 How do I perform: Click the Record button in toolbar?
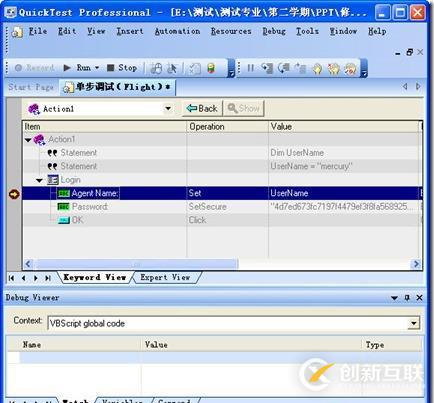coord(35,68)
